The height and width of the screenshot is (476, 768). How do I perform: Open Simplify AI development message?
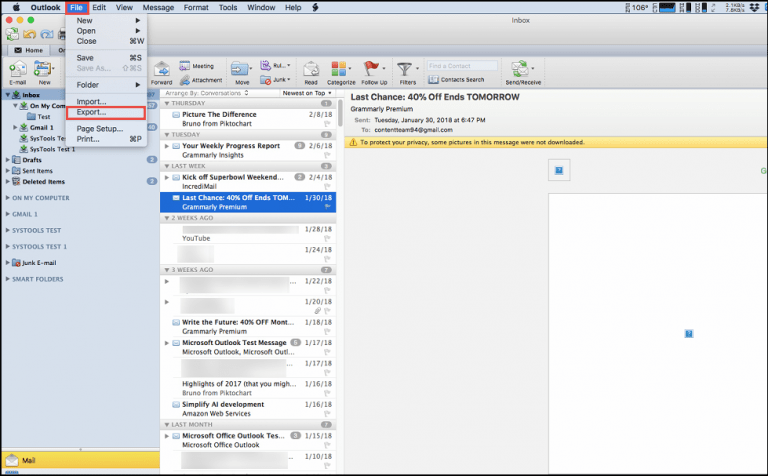tap(248, 409)
